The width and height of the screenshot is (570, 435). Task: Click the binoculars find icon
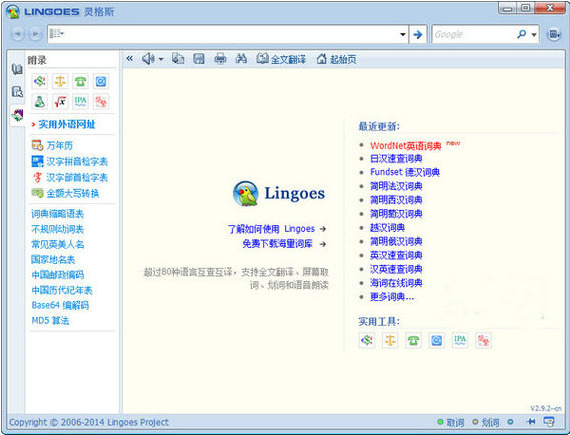click(x=241, y=59)
